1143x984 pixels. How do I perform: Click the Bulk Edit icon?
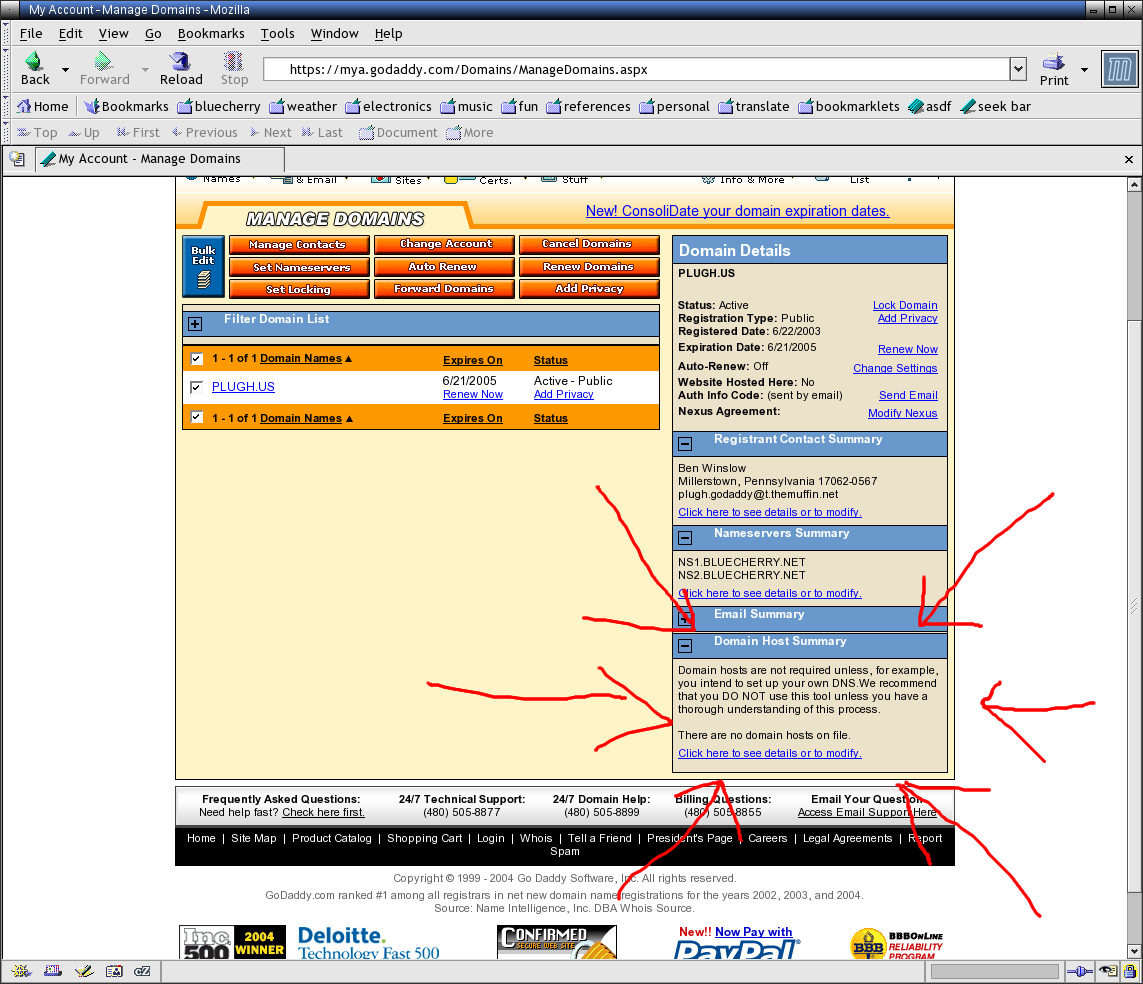pyautogui.click(x=203, y=266)
